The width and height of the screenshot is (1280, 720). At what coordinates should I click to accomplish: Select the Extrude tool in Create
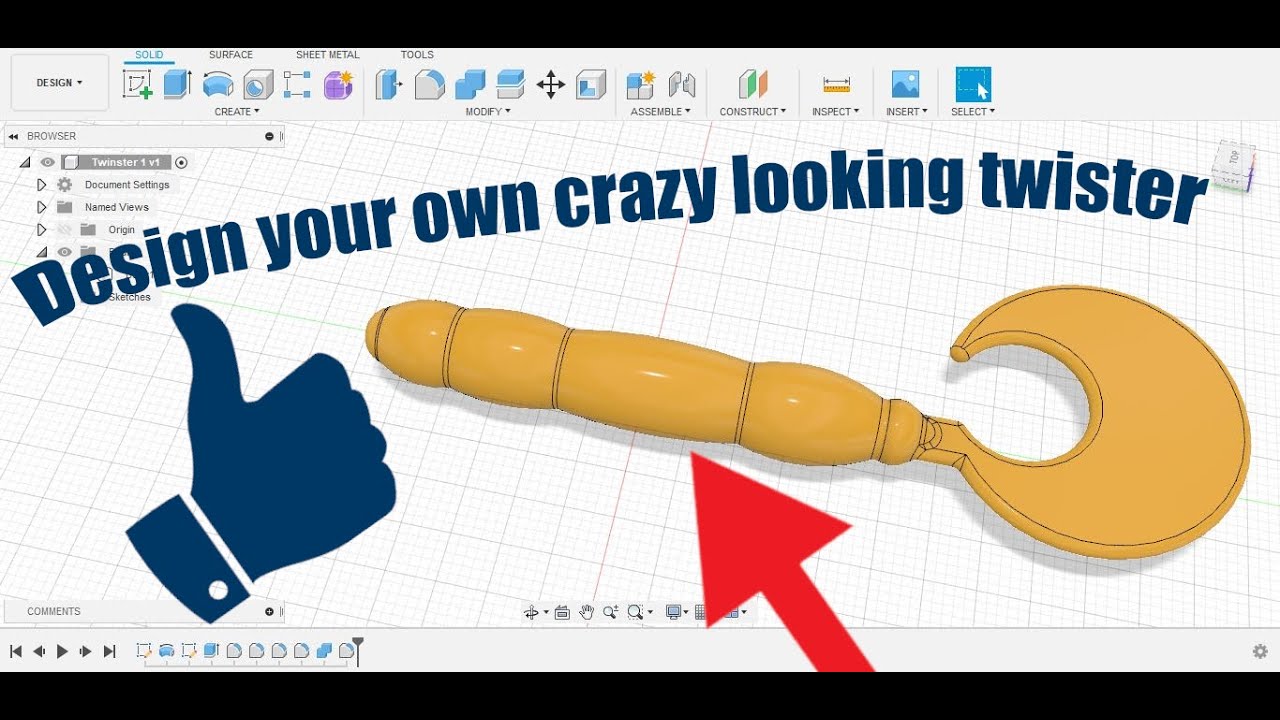tap(177, 84)
